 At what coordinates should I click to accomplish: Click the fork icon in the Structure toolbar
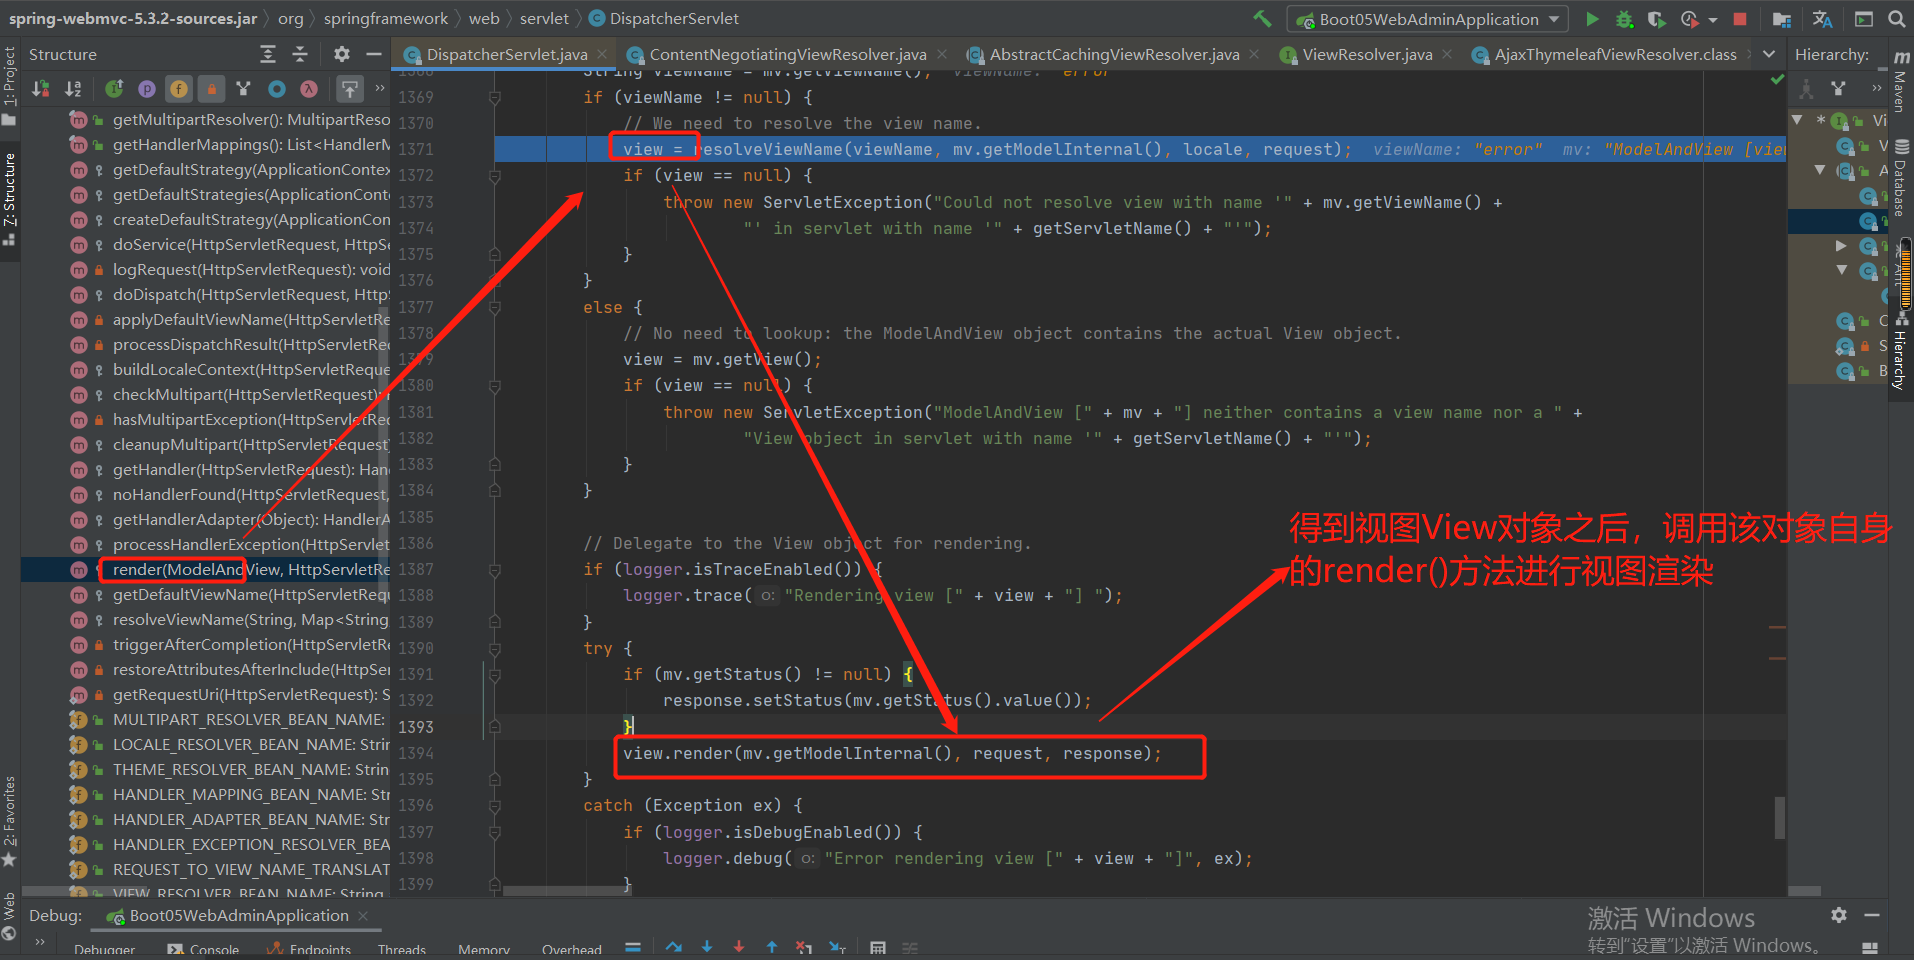point(243,89)
